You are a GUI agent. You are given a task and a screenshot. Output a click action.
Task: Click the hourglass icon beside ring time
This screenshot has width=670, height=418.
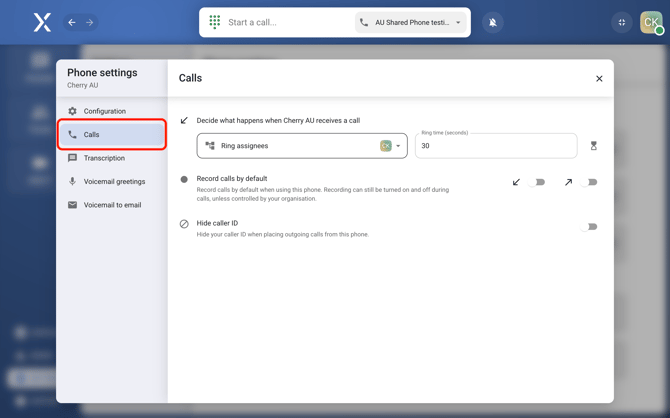[594, 146]
